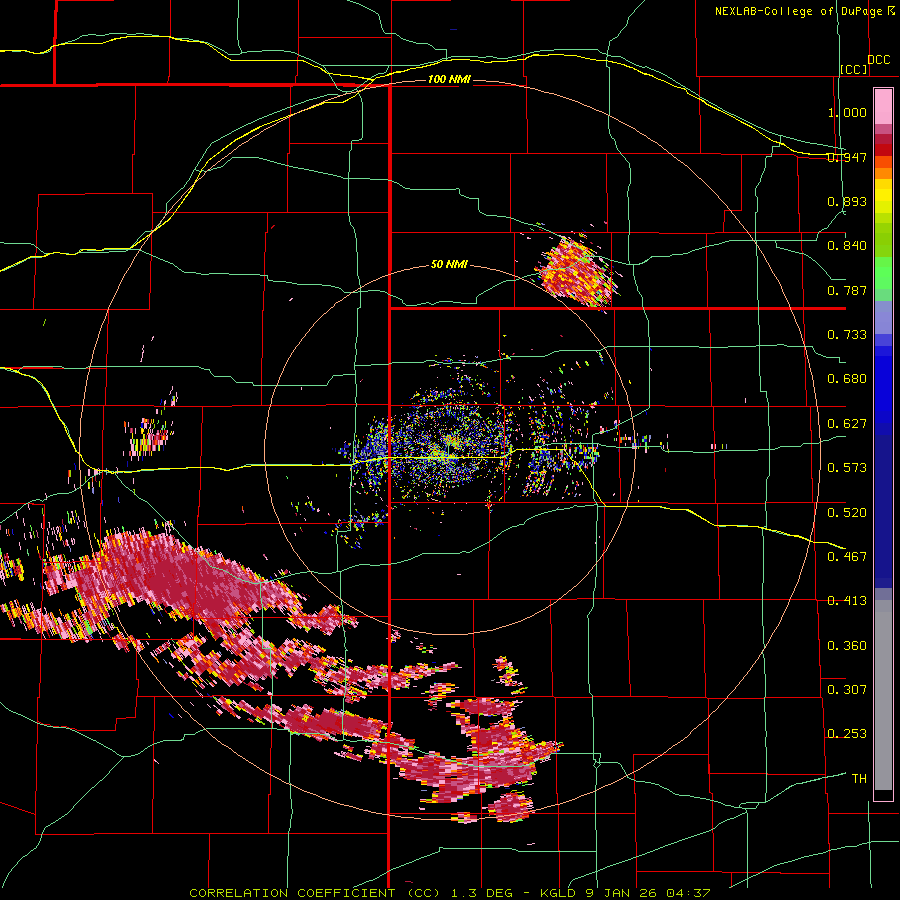The width and height of the screenshot is (900, 900).
Task: Click the 0.733 value on color scale
Action: tap(847, 335)
